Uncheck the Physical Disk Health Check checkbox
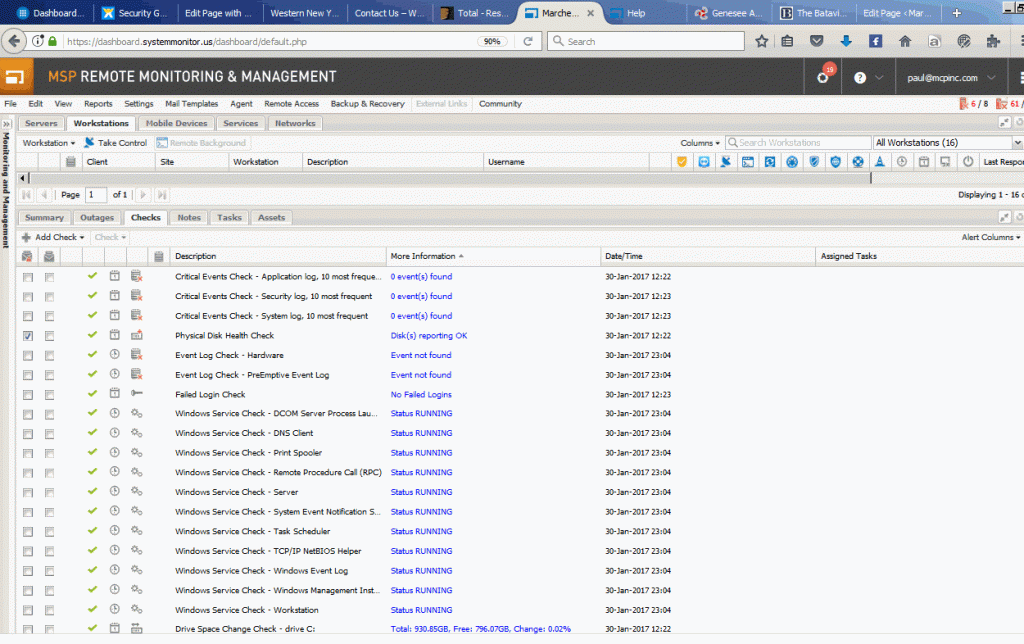 27,336
